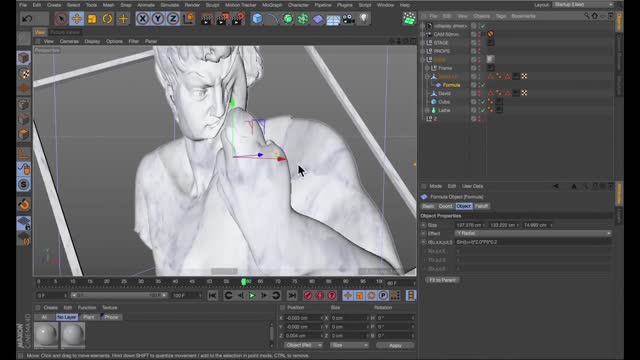Click the timeline preview range slider bar

point(119,295)
